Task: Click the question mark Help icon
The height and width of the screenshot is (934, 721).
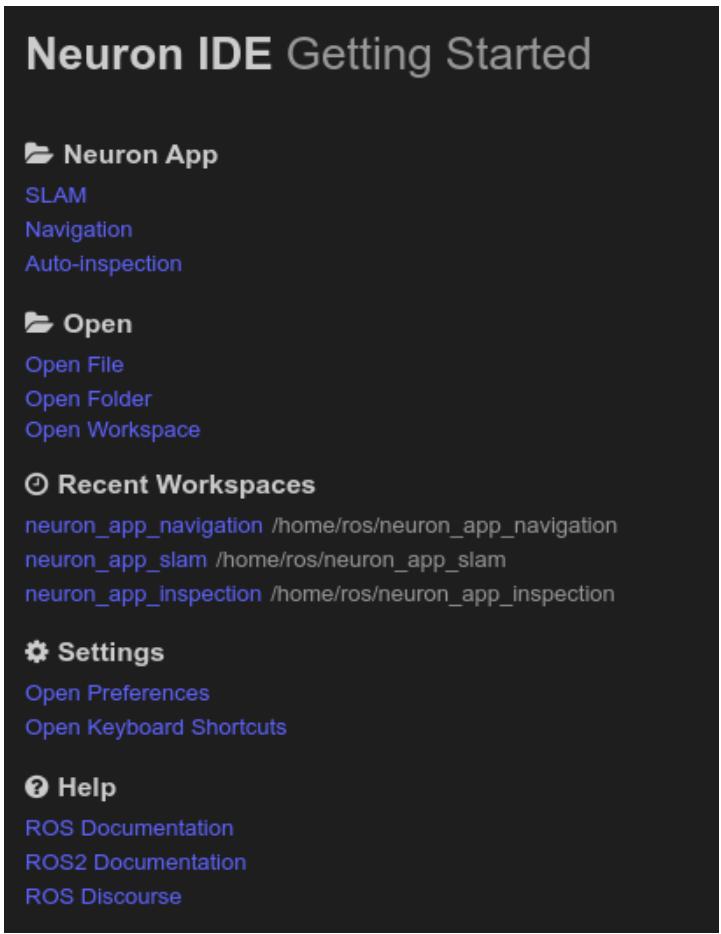Action: pos(36,787)
